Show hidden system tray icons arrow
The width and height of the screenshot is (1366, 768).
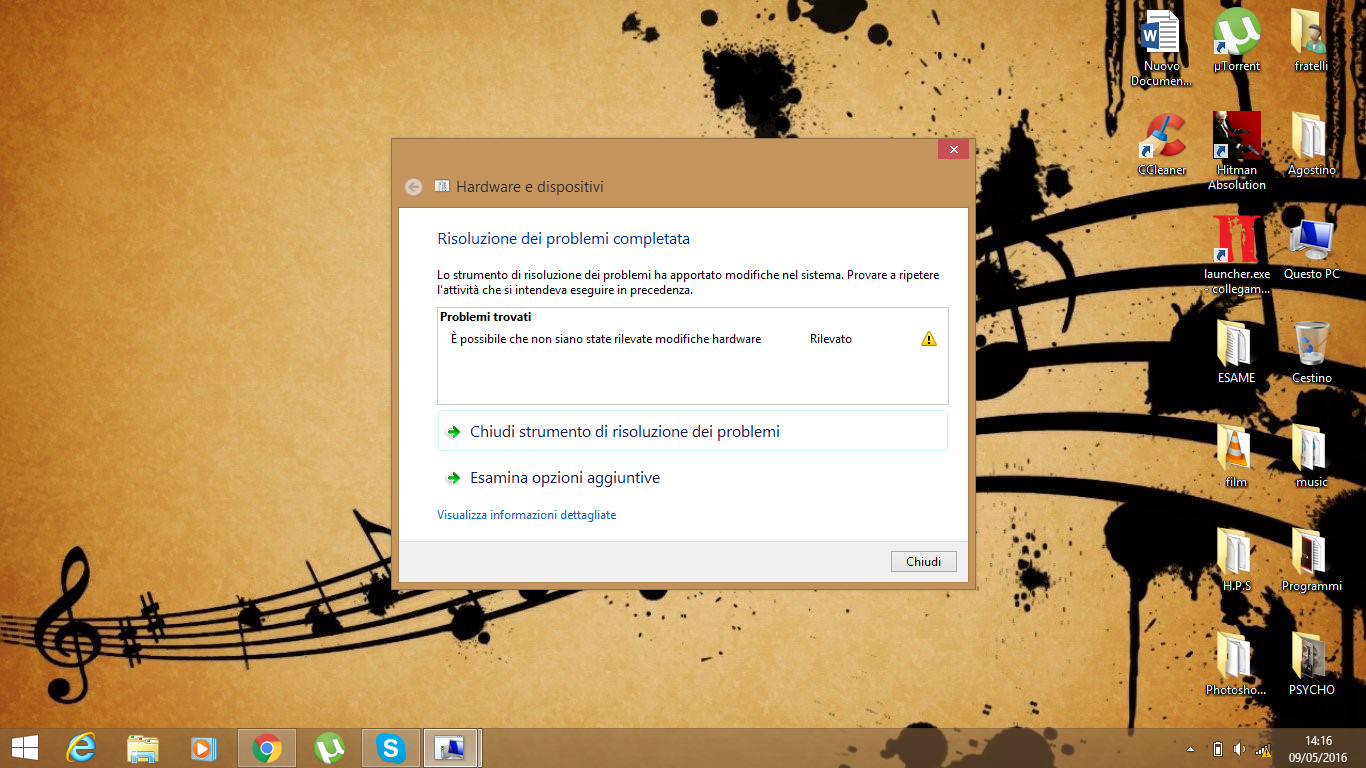tap(1190, 749)
